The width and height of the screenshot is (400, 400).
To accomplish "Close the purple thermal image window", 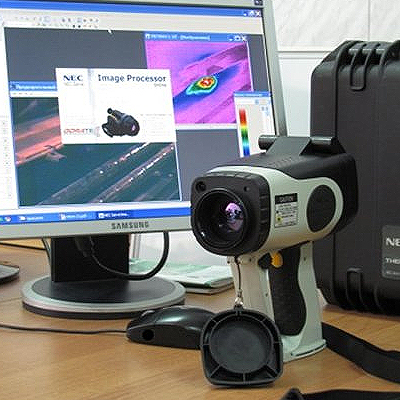I will [244, 39].
